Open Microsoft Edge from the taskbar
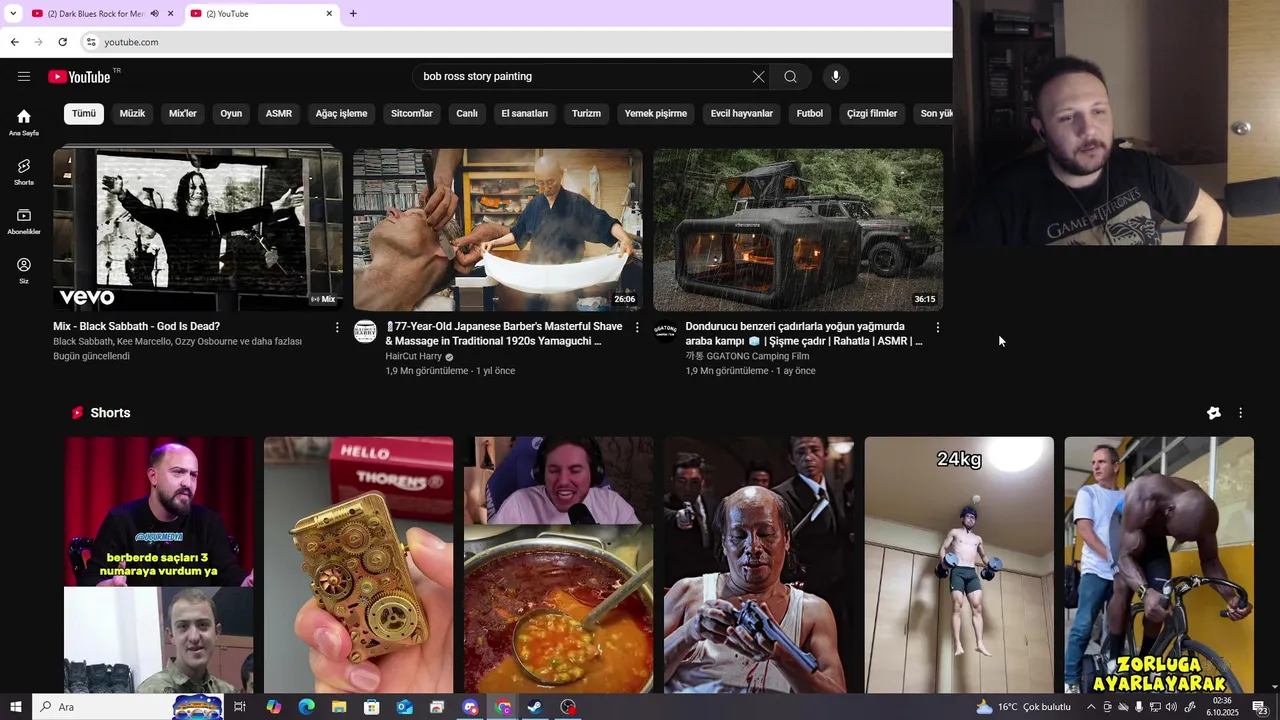Screen dimensions: 1280x720 pos(306,707)
